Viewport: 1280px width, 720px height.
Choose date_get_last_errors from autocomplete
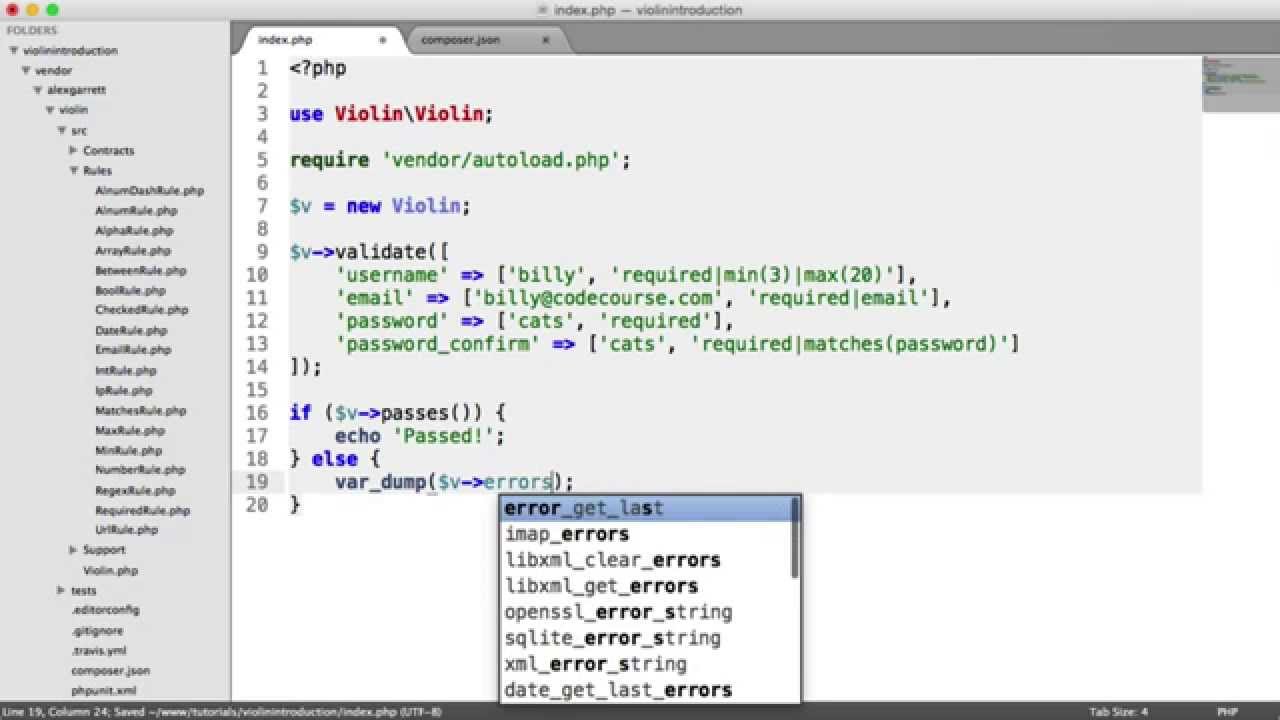click(647, 690)
